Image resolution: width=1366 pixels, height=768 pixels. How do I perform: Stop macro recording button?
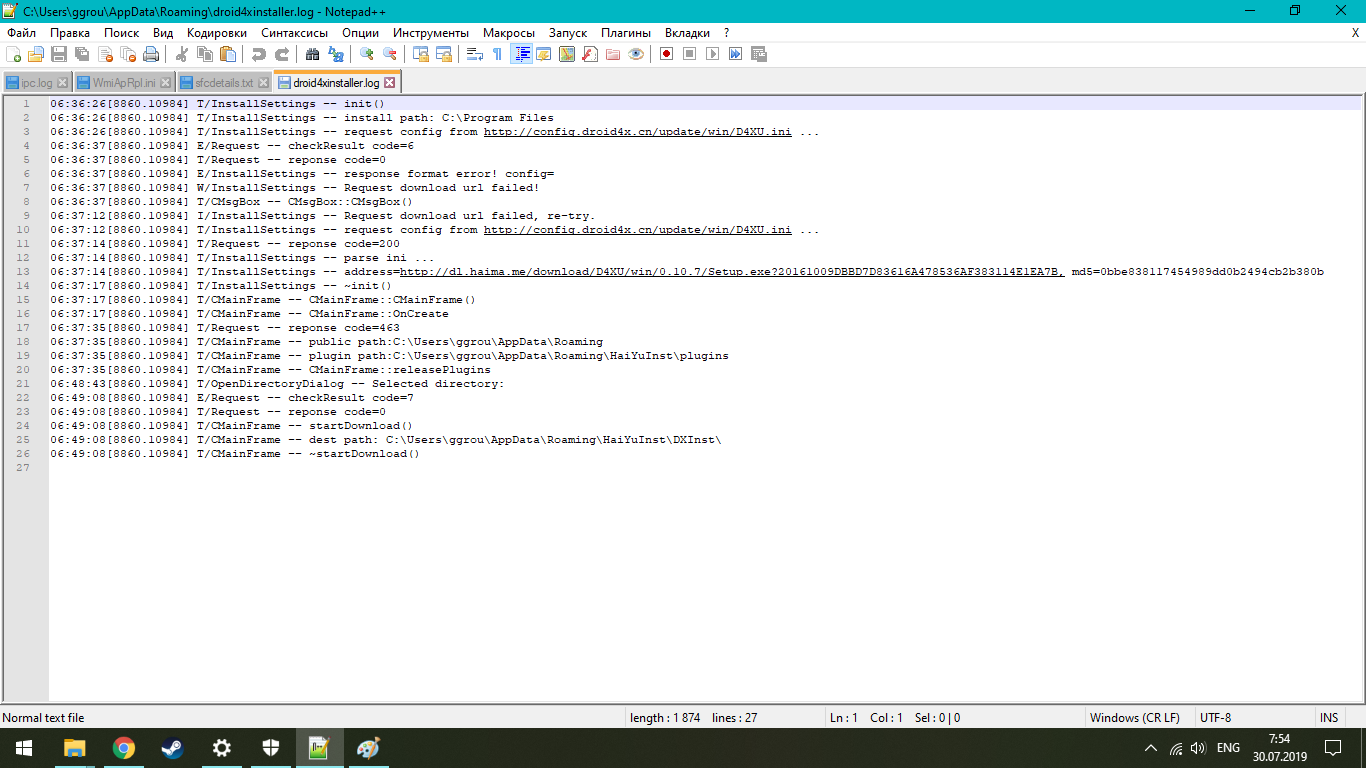click(689, 54)
